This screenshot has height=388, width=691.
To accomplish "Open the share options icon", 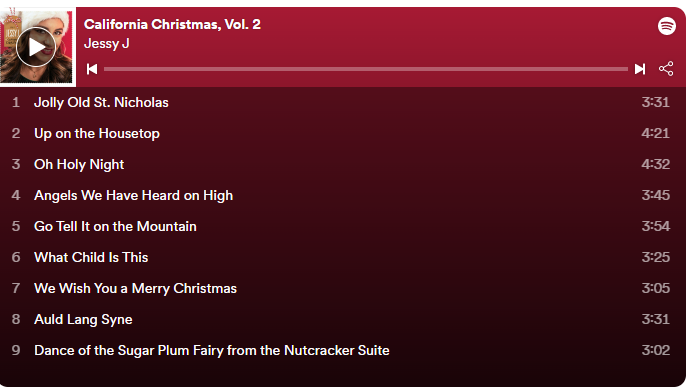I will pyautogui.click(x=666, y=69).
